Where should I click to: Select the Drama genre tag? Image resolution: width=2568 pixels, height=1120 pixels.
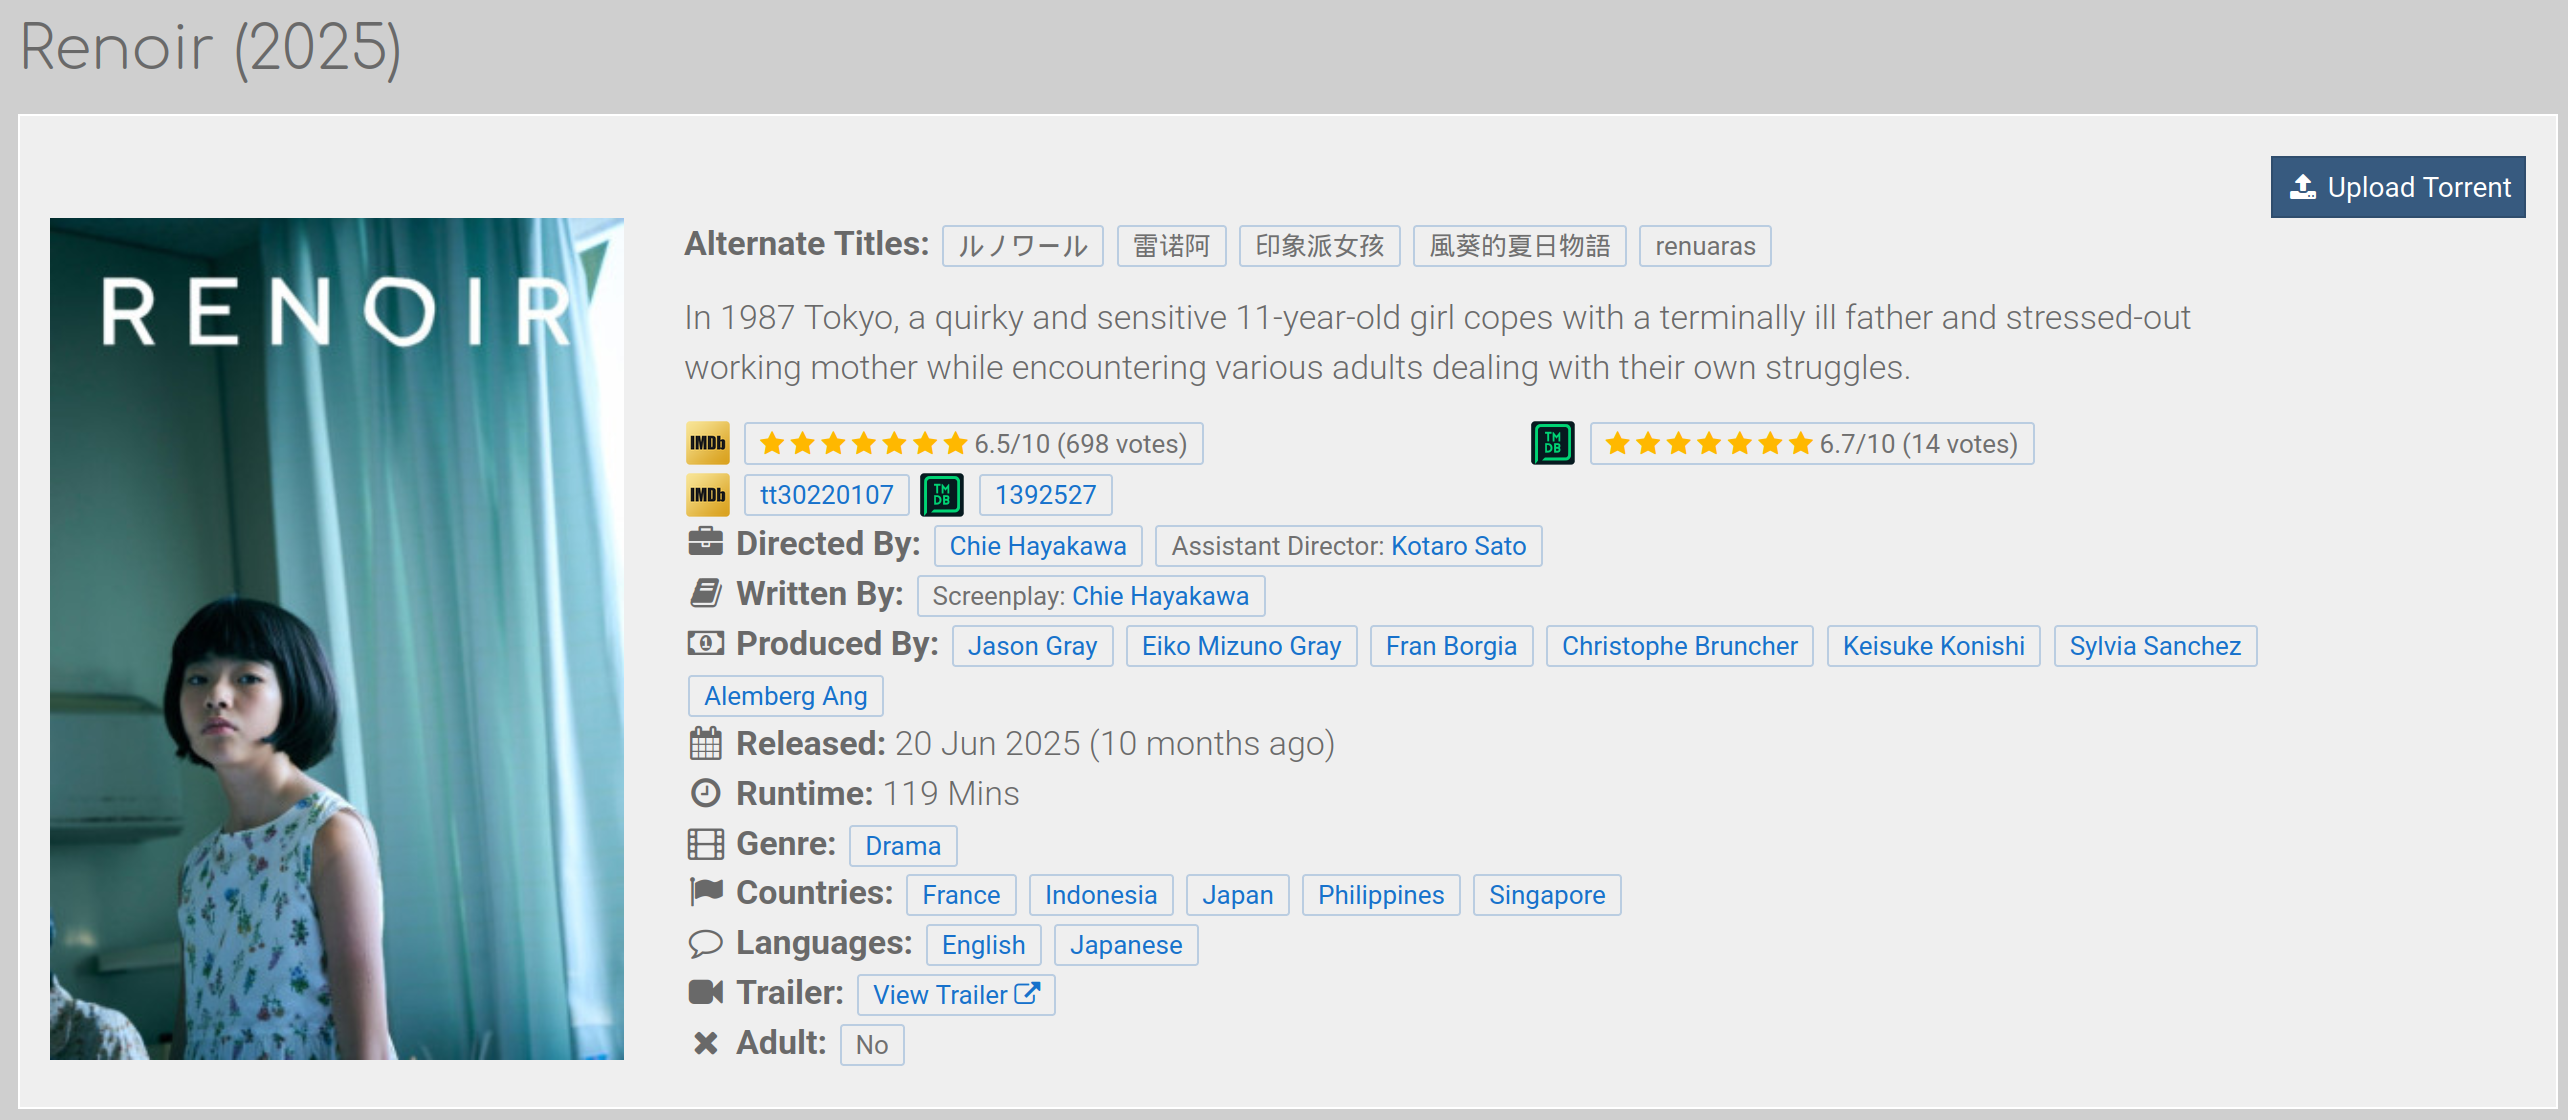pos(902,846)
